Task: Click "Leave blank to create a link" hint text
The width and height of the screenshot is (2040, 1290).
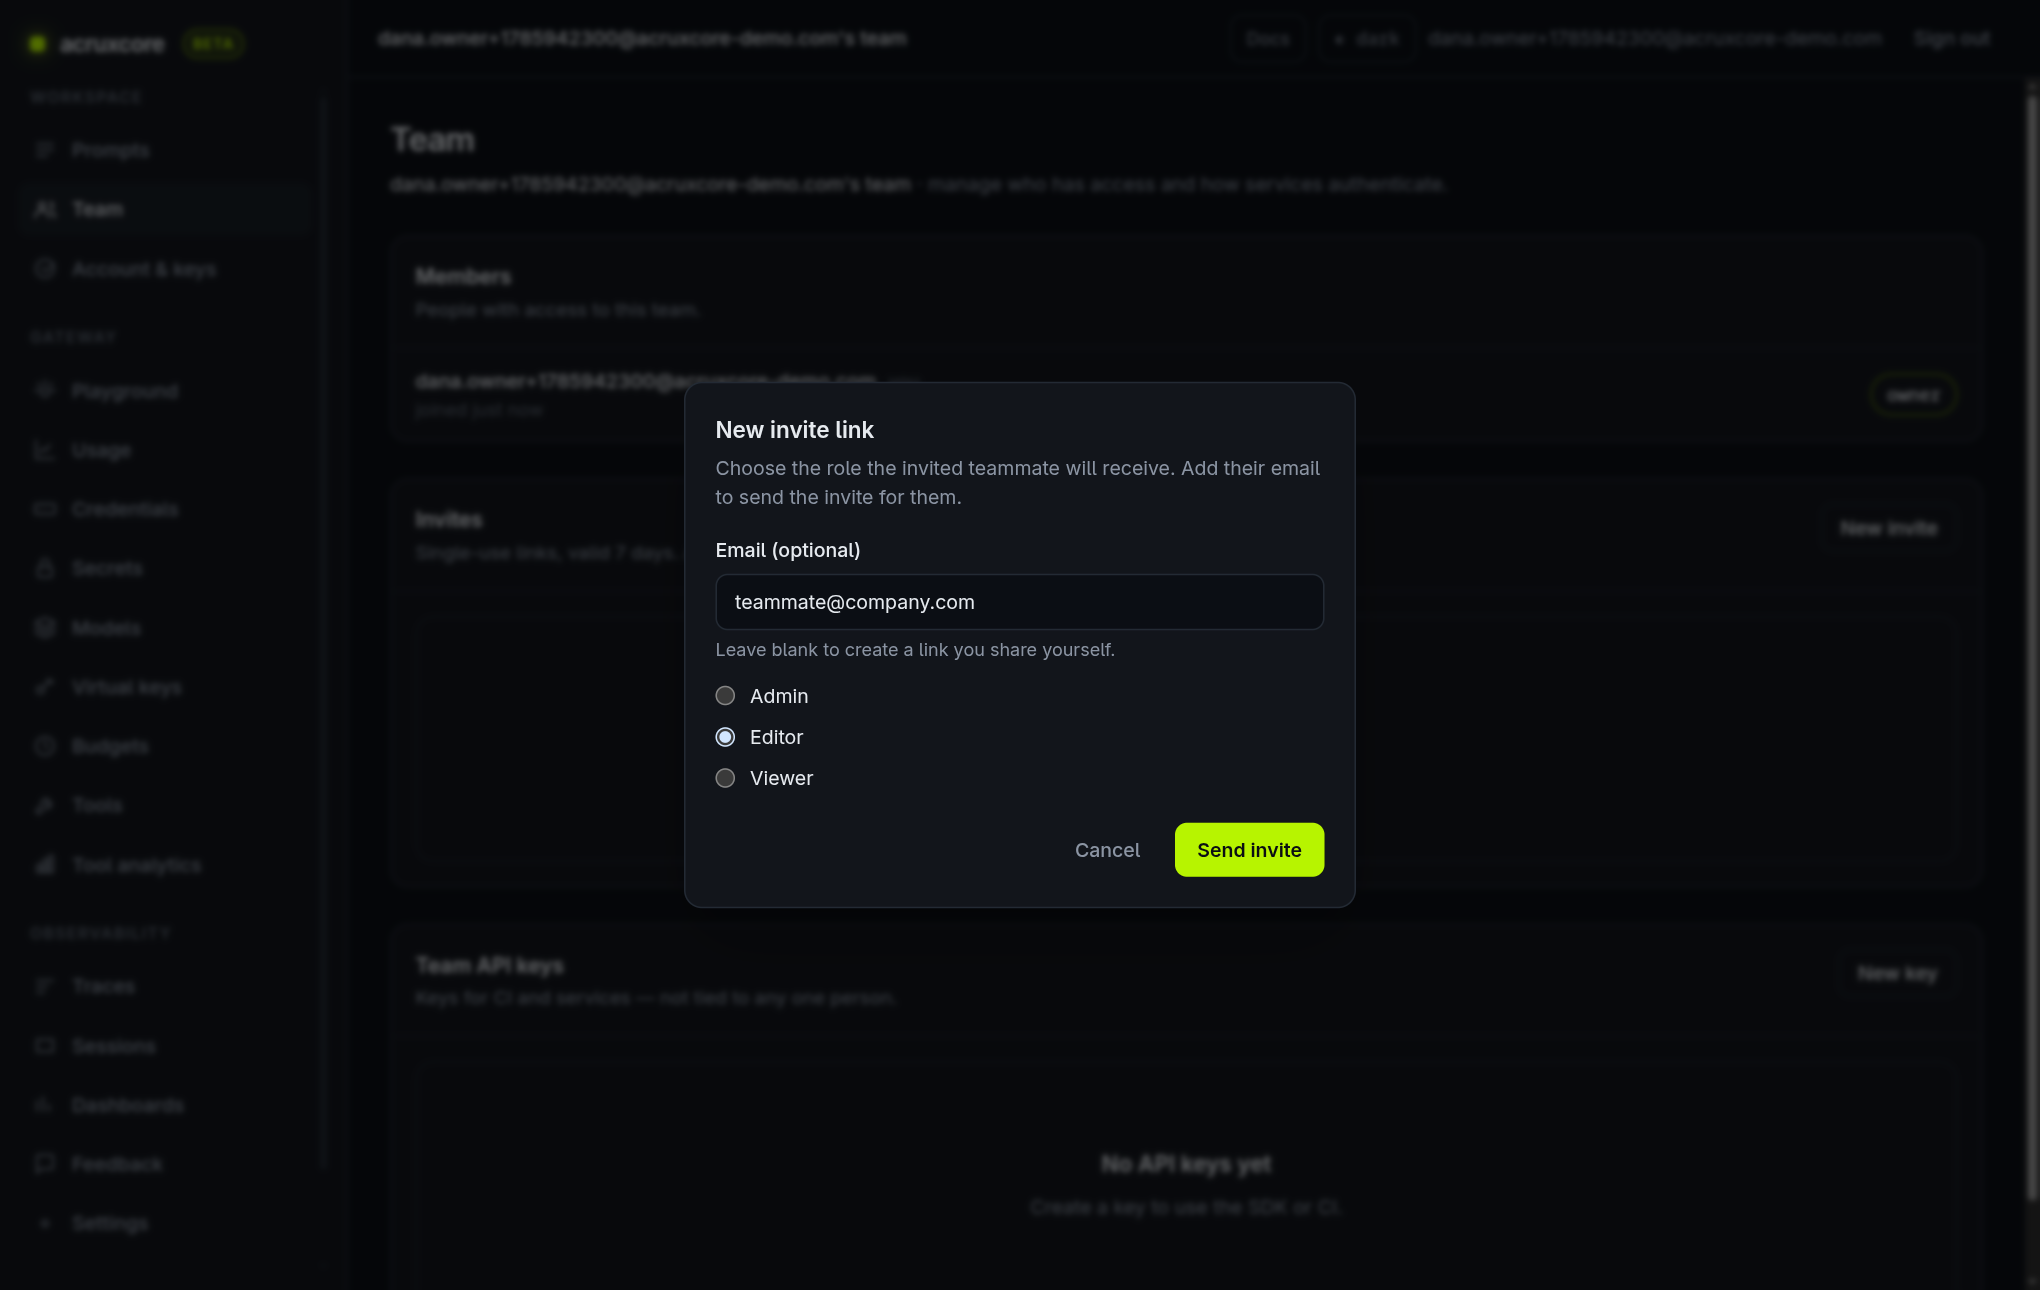Action: [x=915, y=650]
